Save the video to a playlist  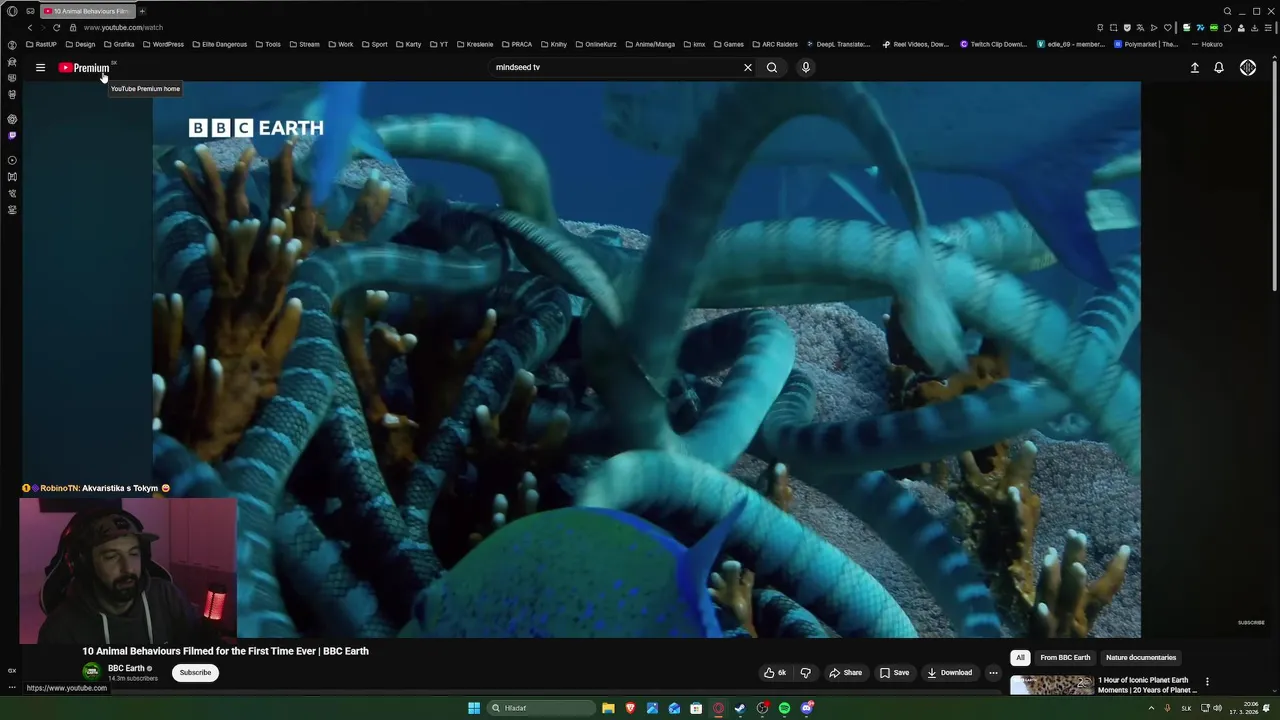894,673
